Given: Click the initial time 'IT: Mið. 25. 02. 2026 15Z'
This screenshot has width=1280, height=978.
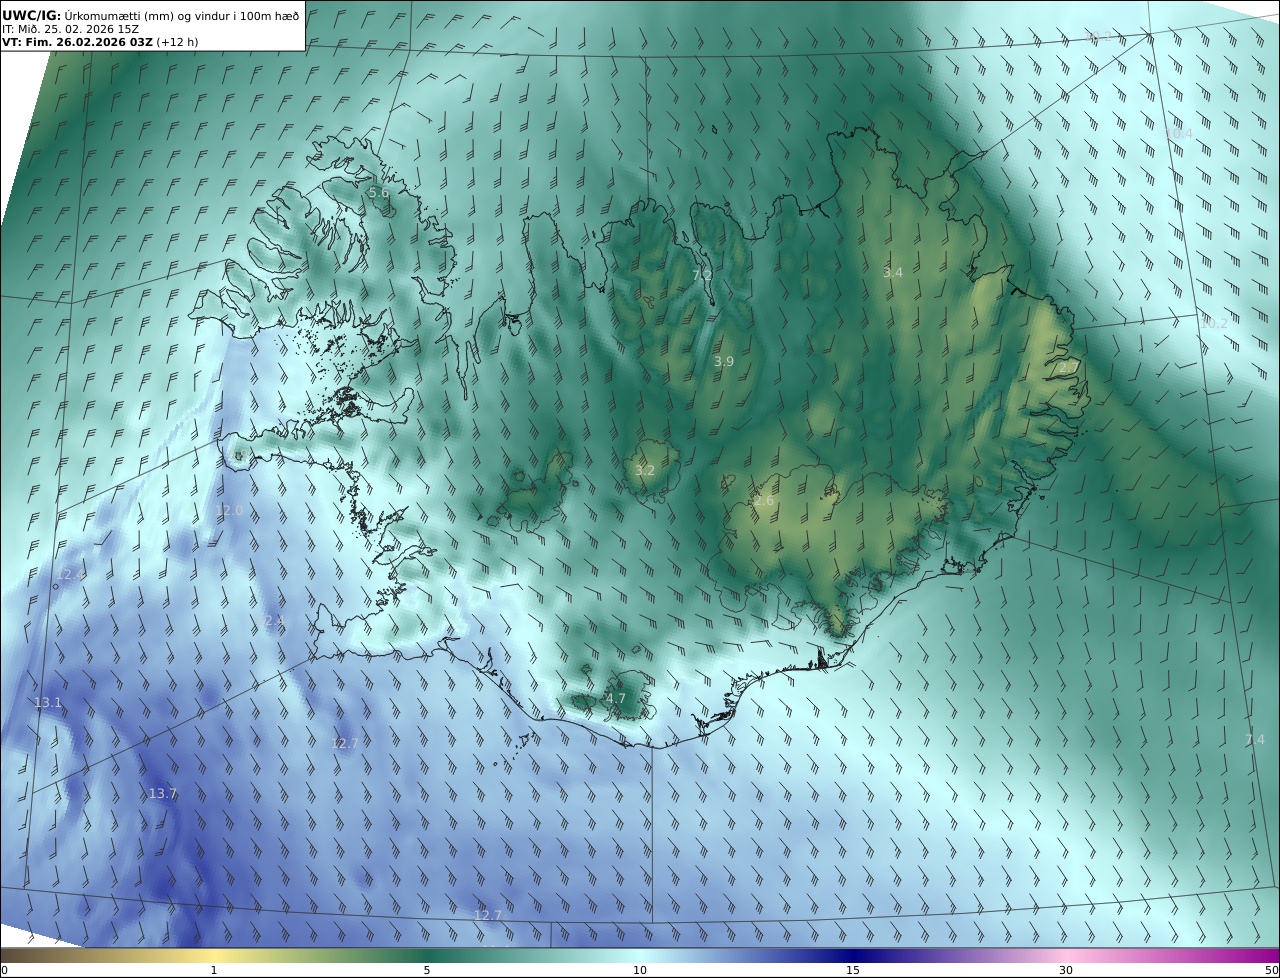Looking at the screenshot, I should coord(70,29).
